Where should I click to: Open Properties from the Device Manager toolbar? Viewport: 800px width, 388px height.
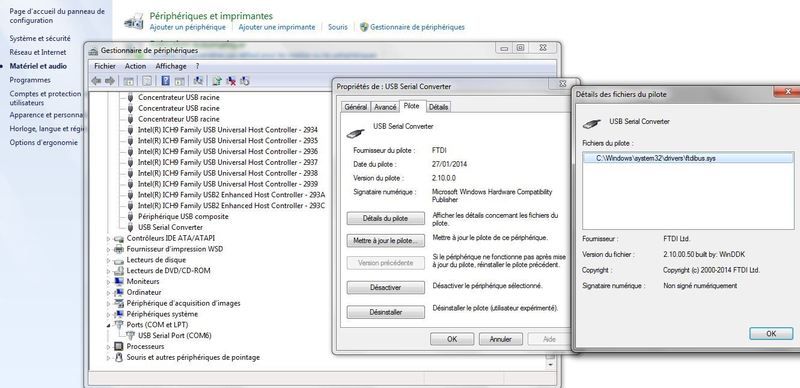tap(146, 81)
